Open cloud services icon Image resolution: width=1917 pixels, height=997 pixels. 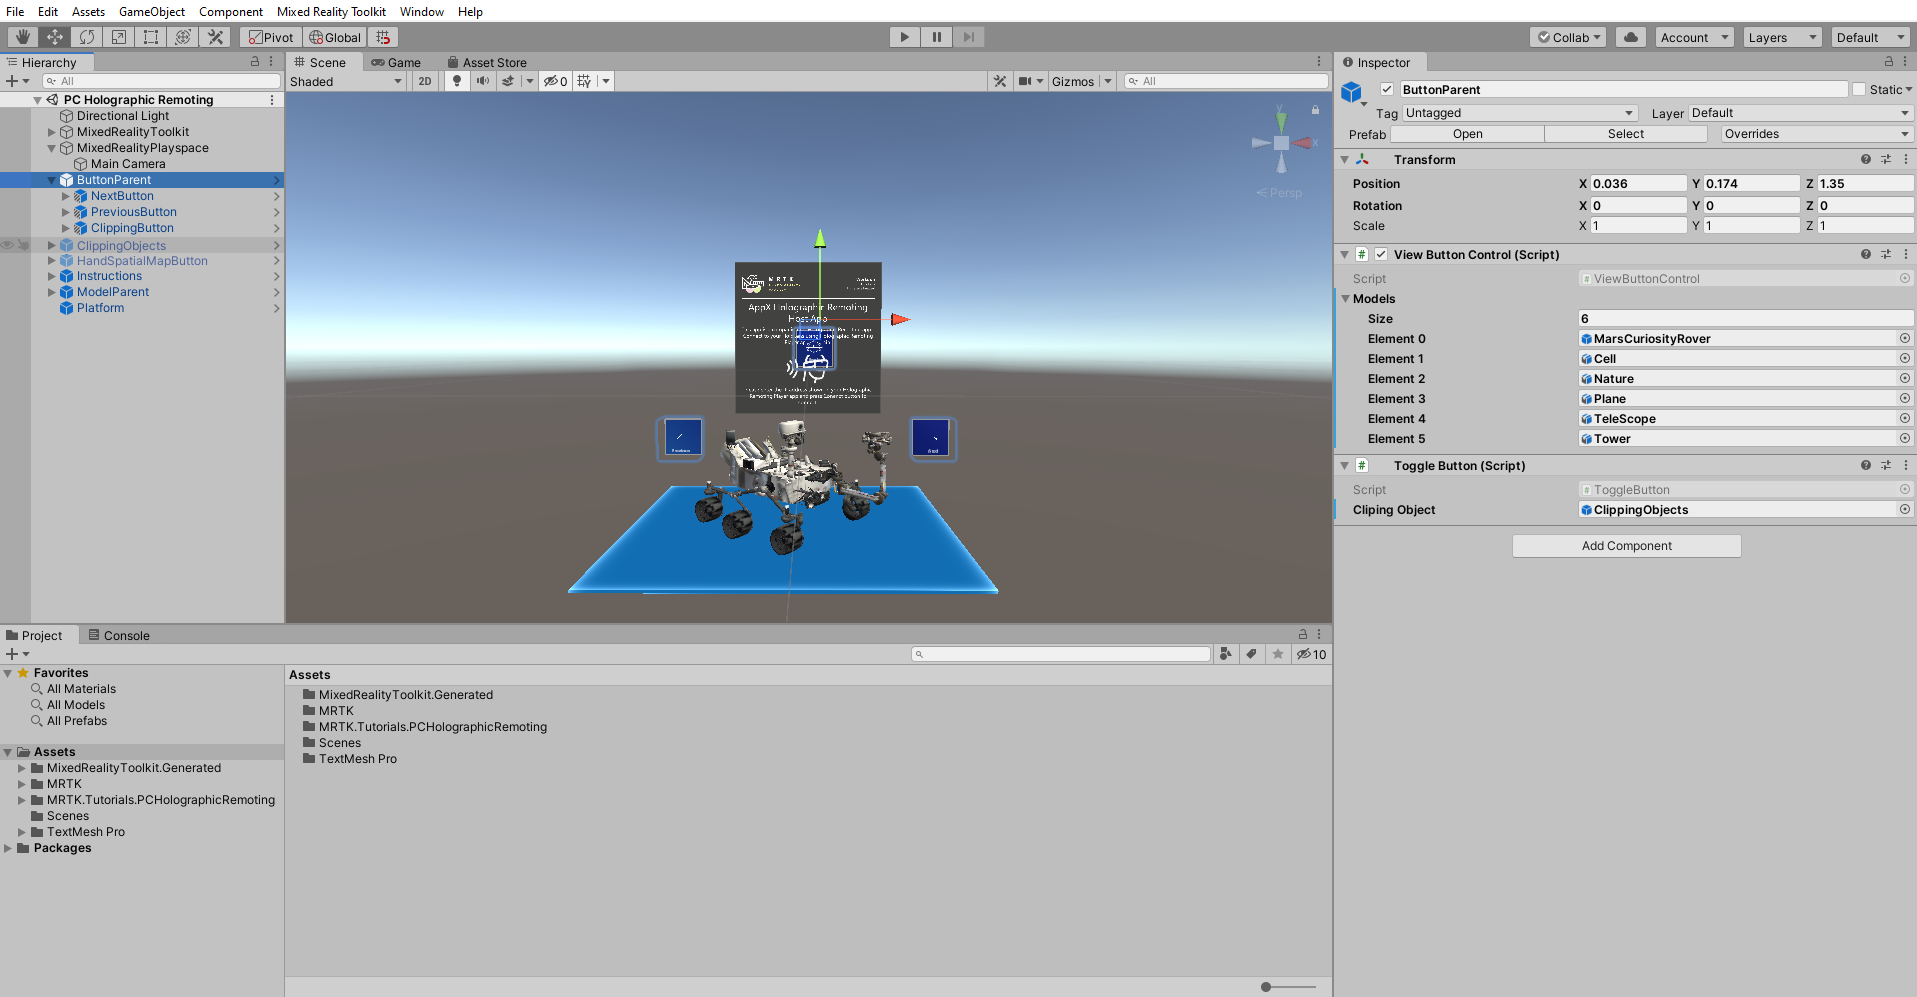tap(1631, 37)
